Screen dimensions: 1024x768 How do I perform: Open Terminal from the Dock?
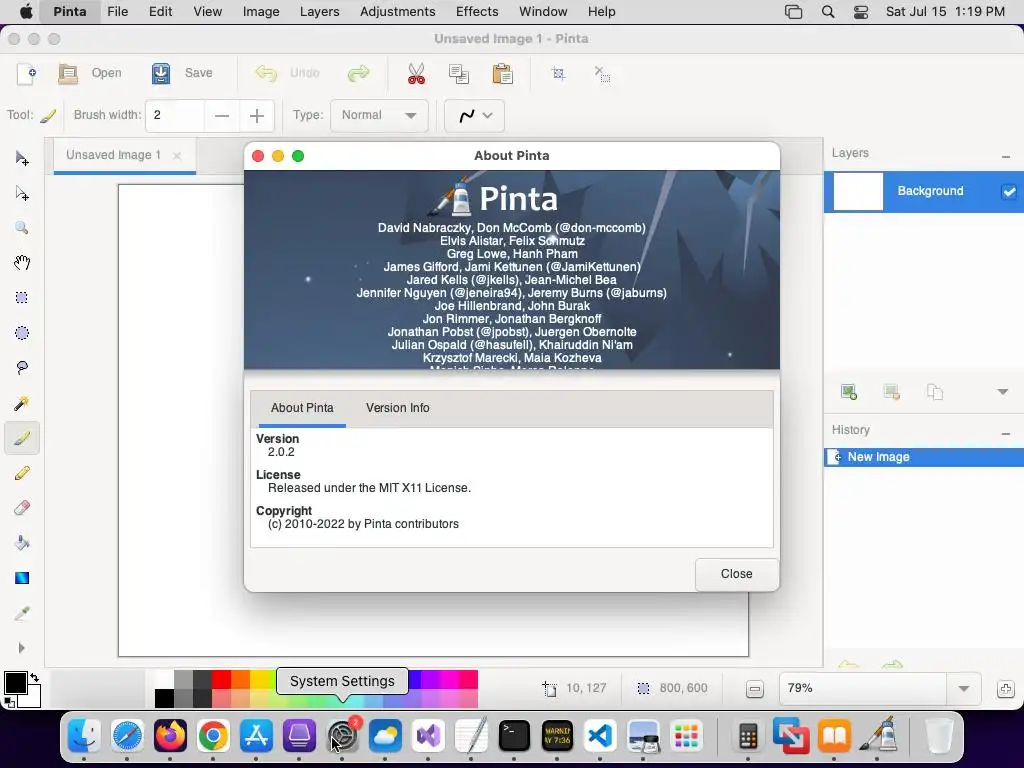[514, 737]
